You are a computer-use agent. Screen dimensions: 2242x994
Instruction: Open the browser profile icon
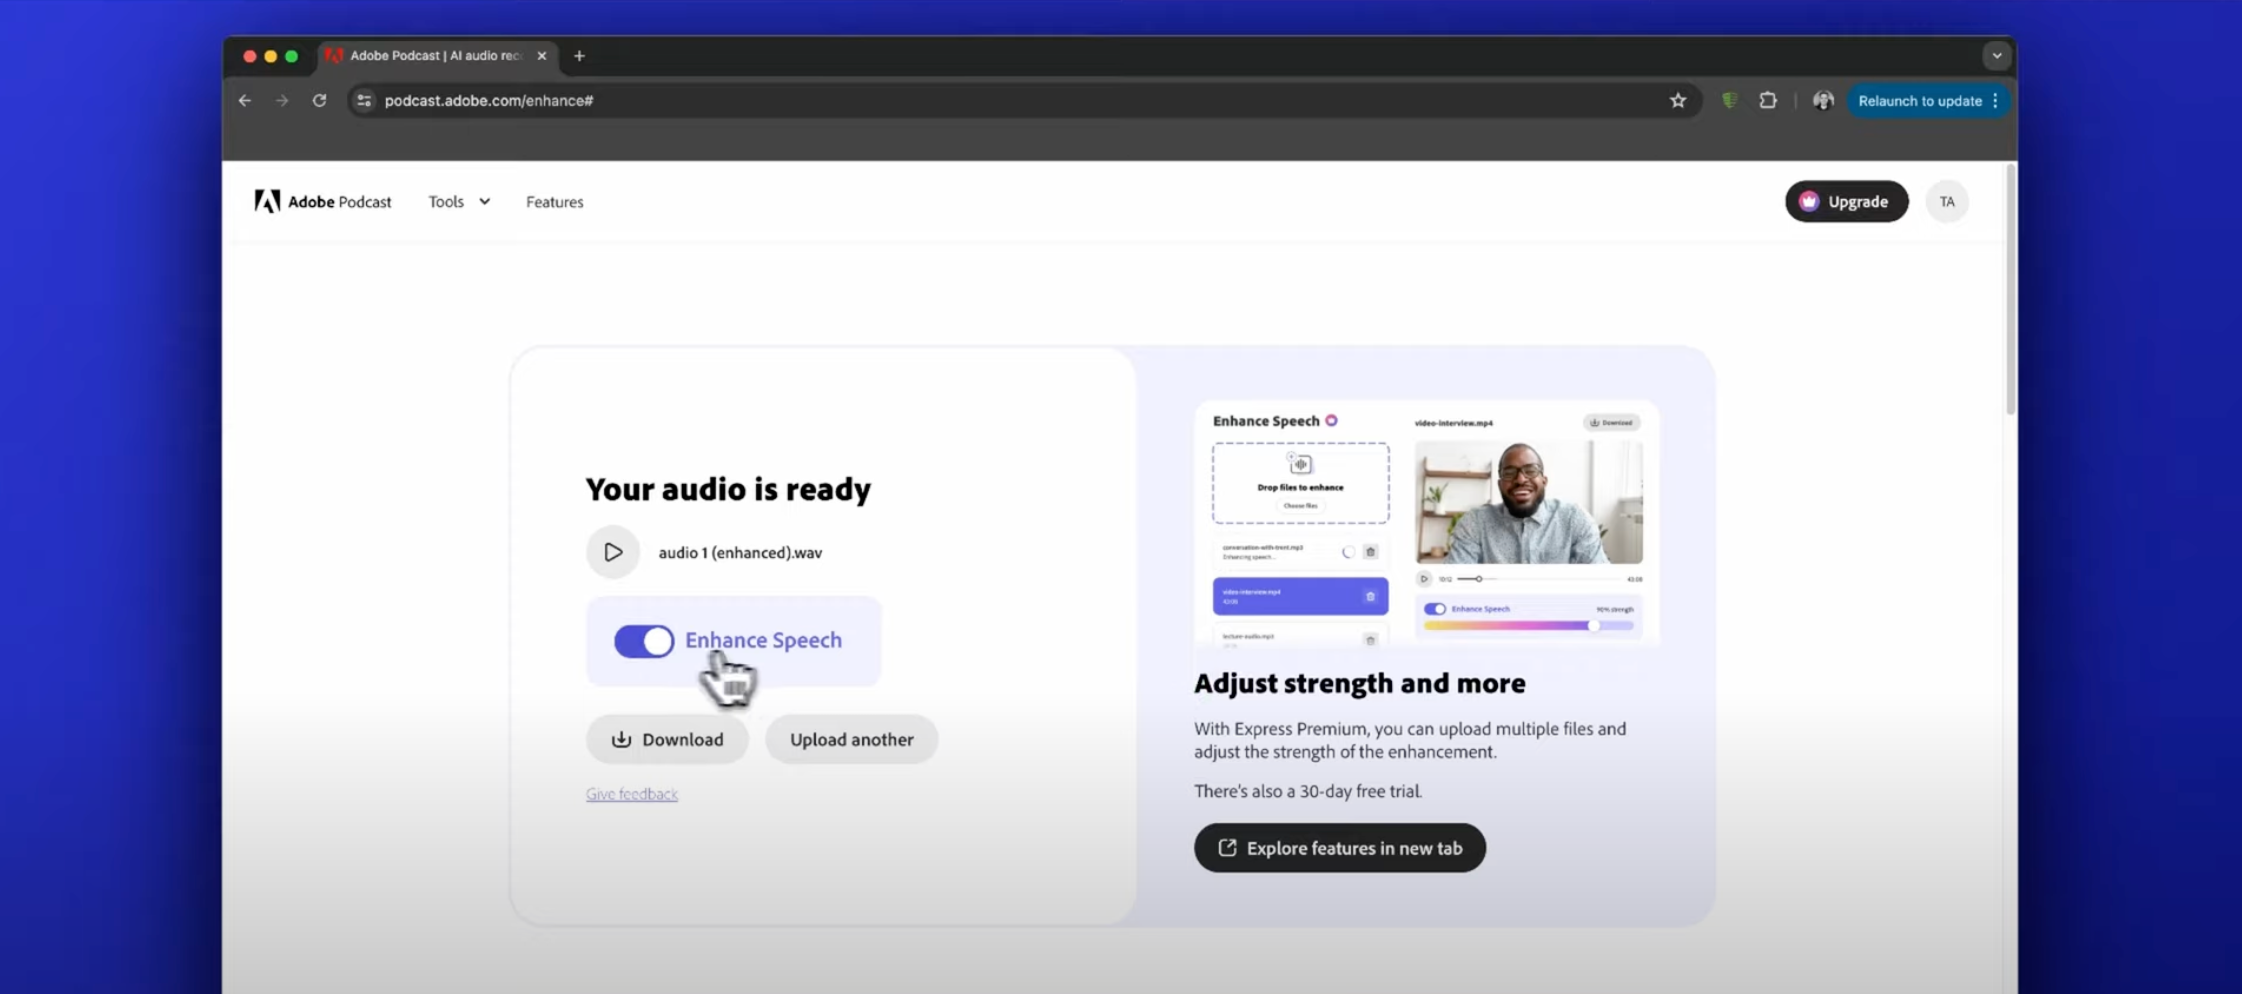(x=1823, y=100)
